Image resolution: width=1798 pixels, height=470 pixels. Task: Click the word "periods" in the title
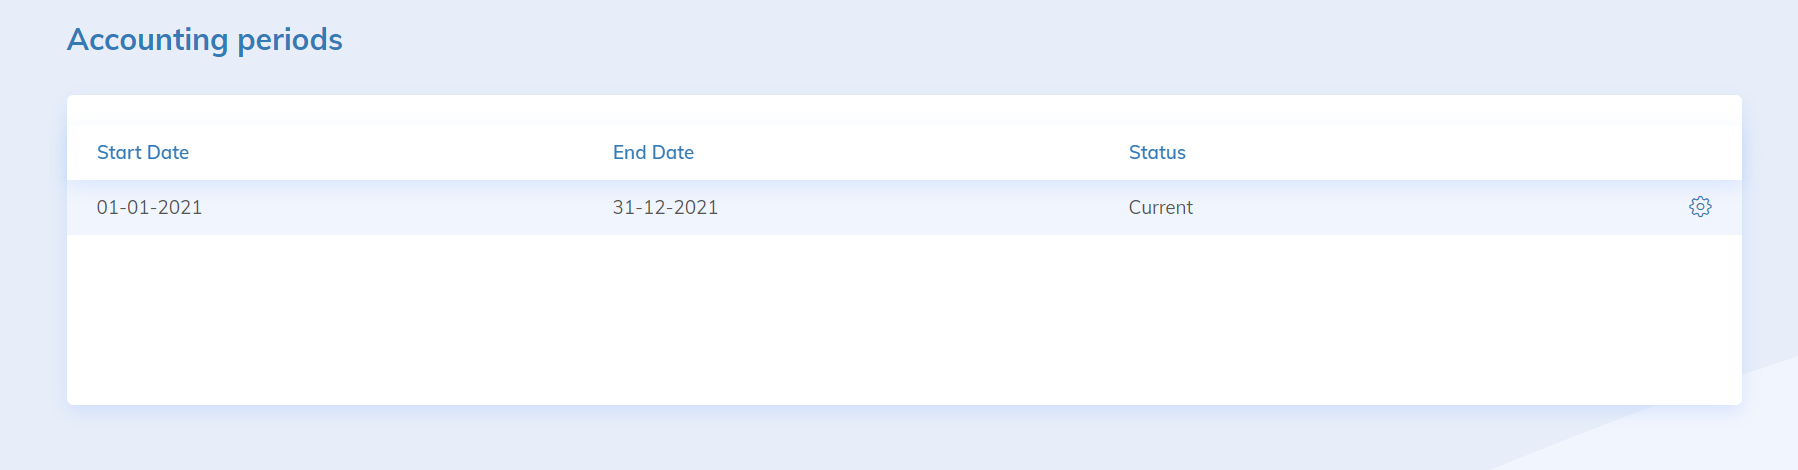290,39
